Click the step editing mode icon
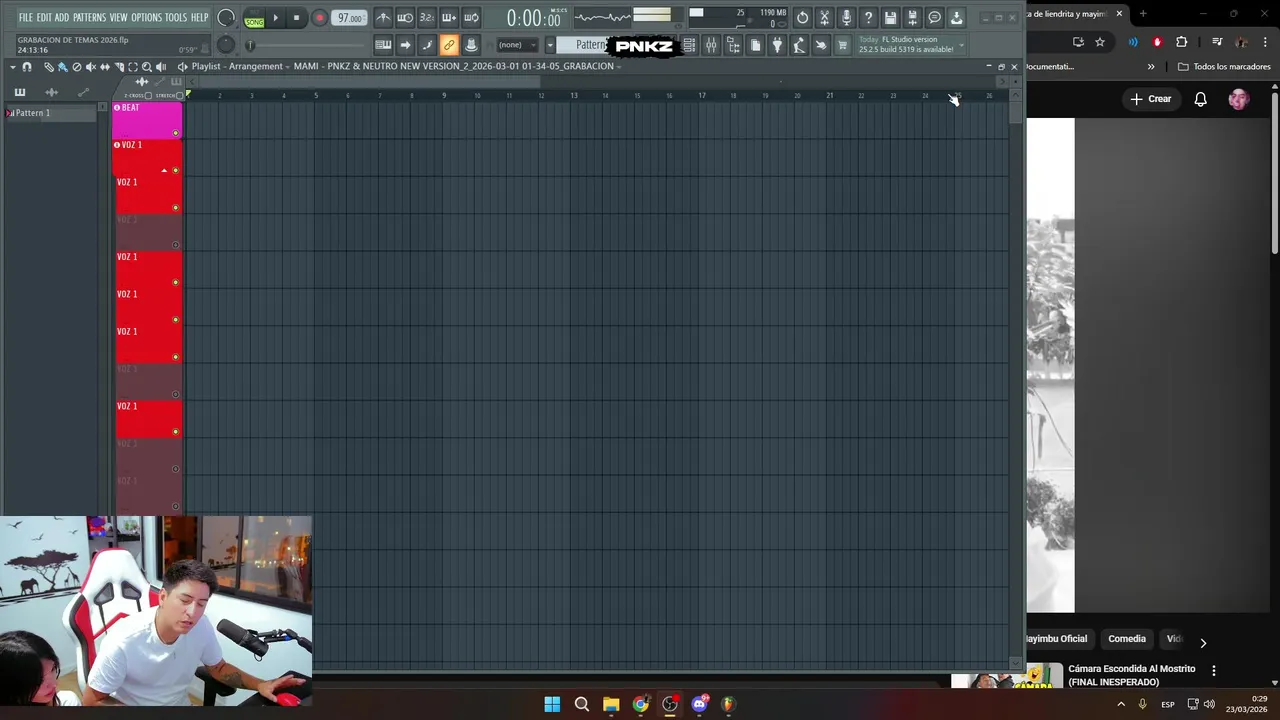1280x720 pixels. click(427, 45)
